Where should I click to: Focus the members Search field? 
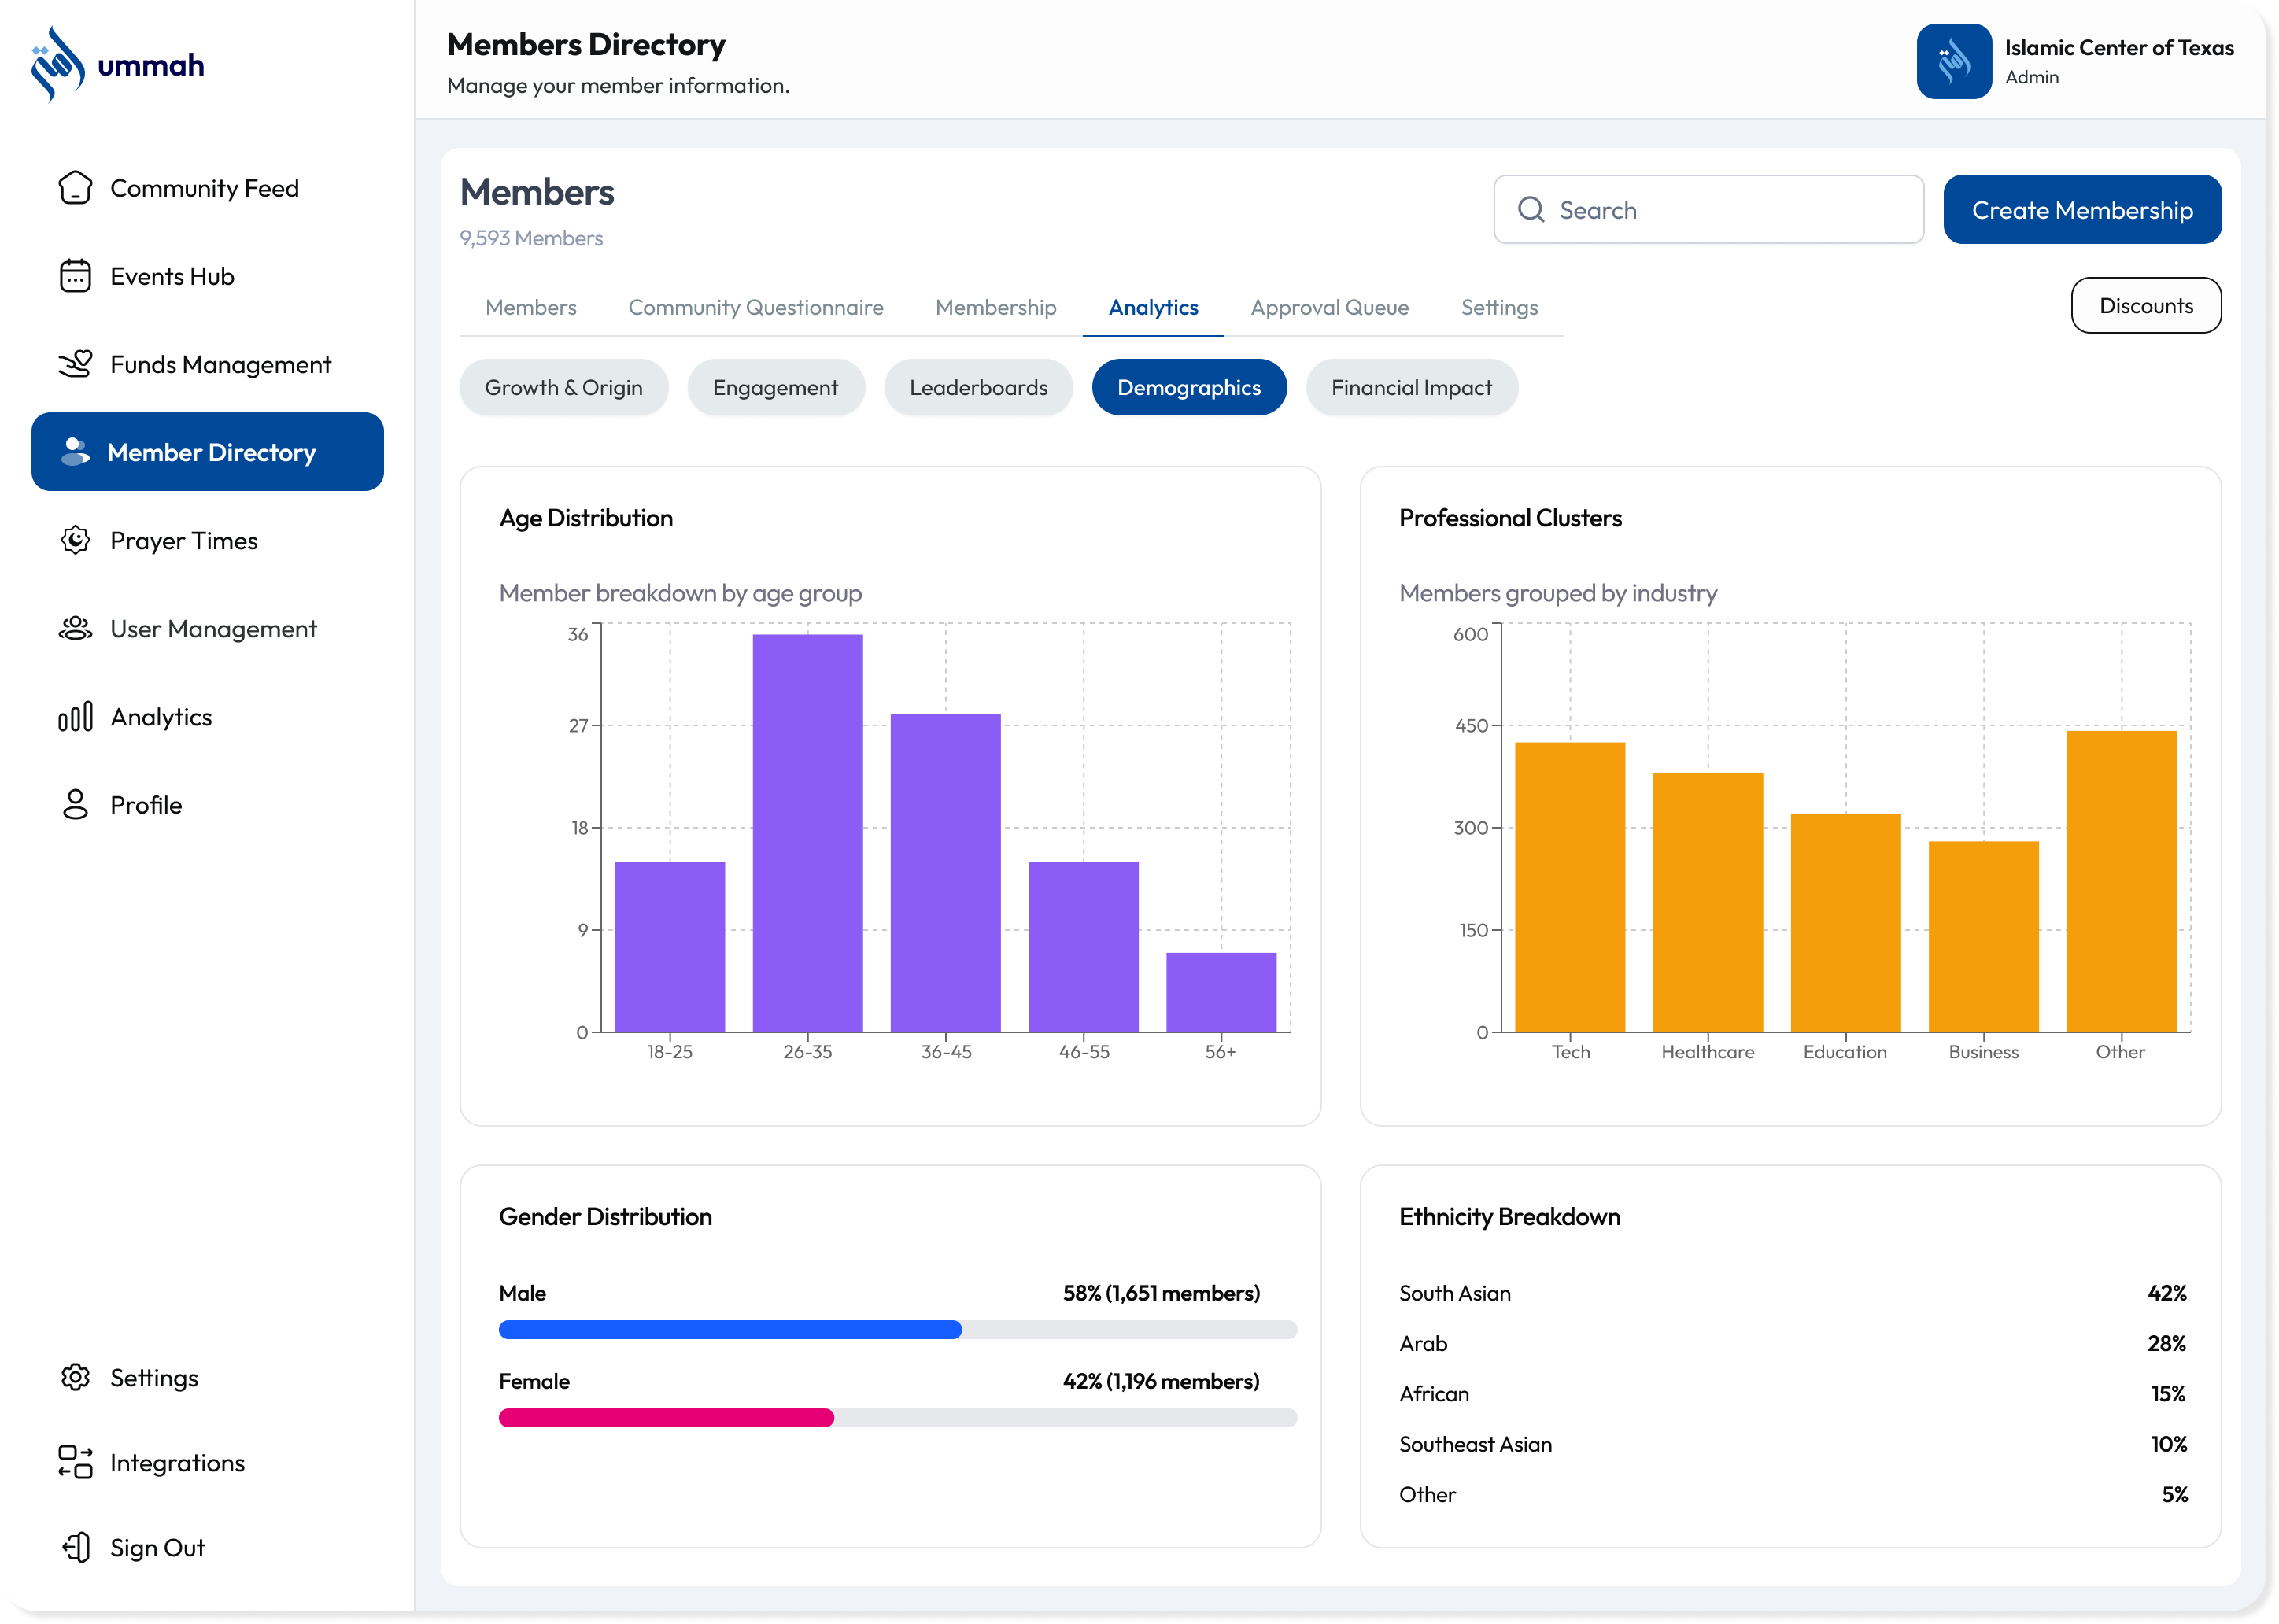pos(1708,209)
